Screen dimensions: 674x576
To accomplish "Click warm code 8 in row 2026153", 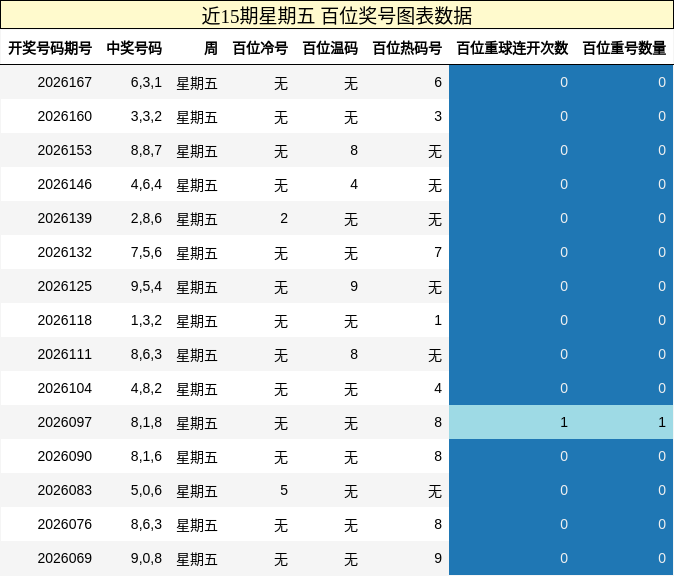I will click(x=354, y=150).
